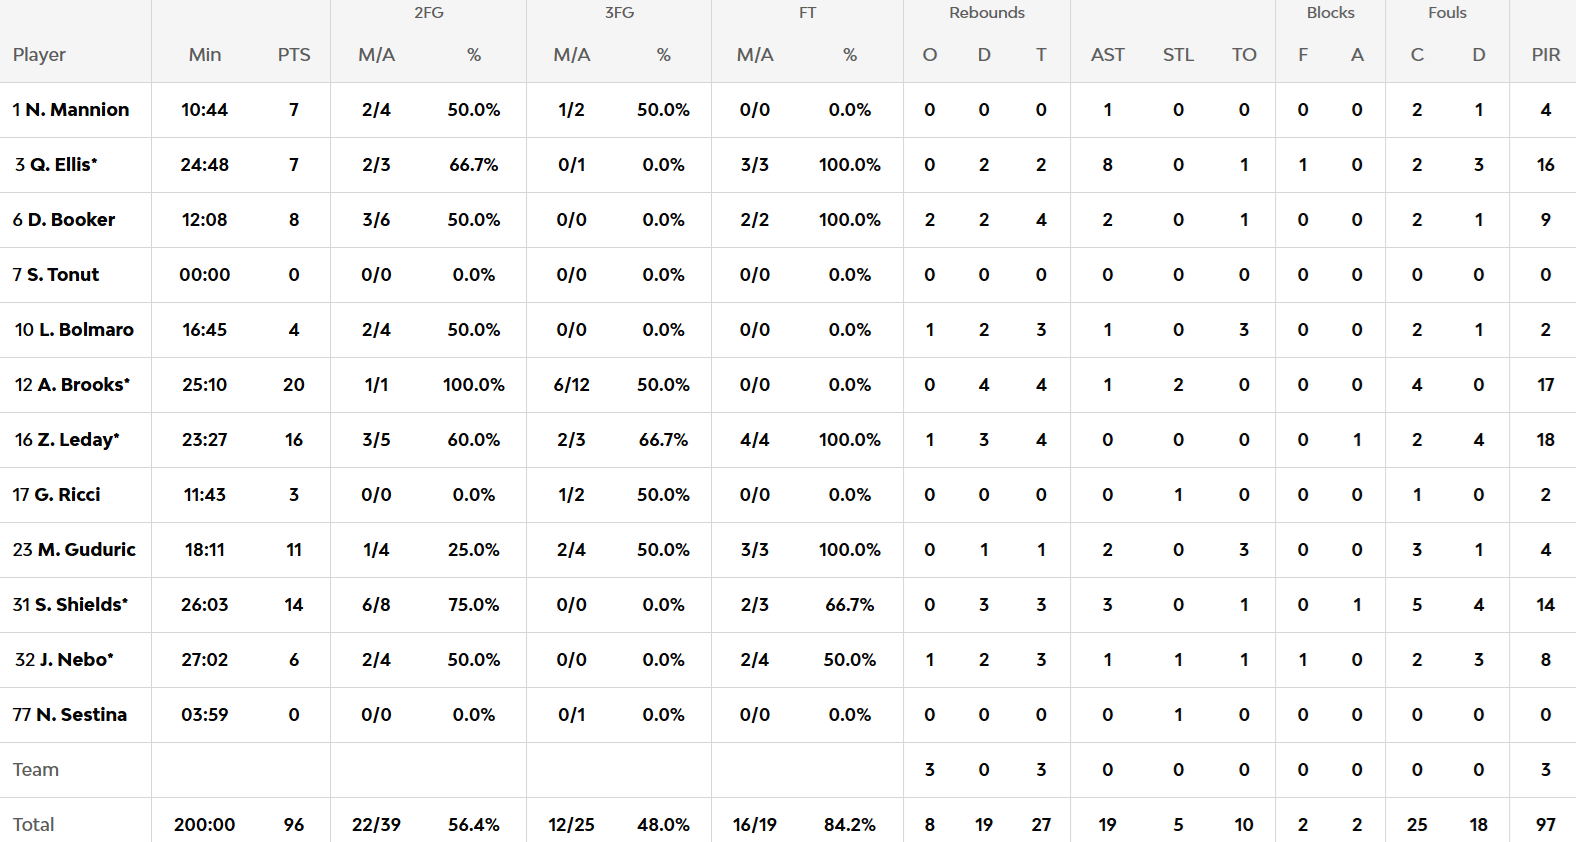The height and width of the screenshot is (842, 1576).
Task: Click the STL column header
Action: pos(1178,55)
